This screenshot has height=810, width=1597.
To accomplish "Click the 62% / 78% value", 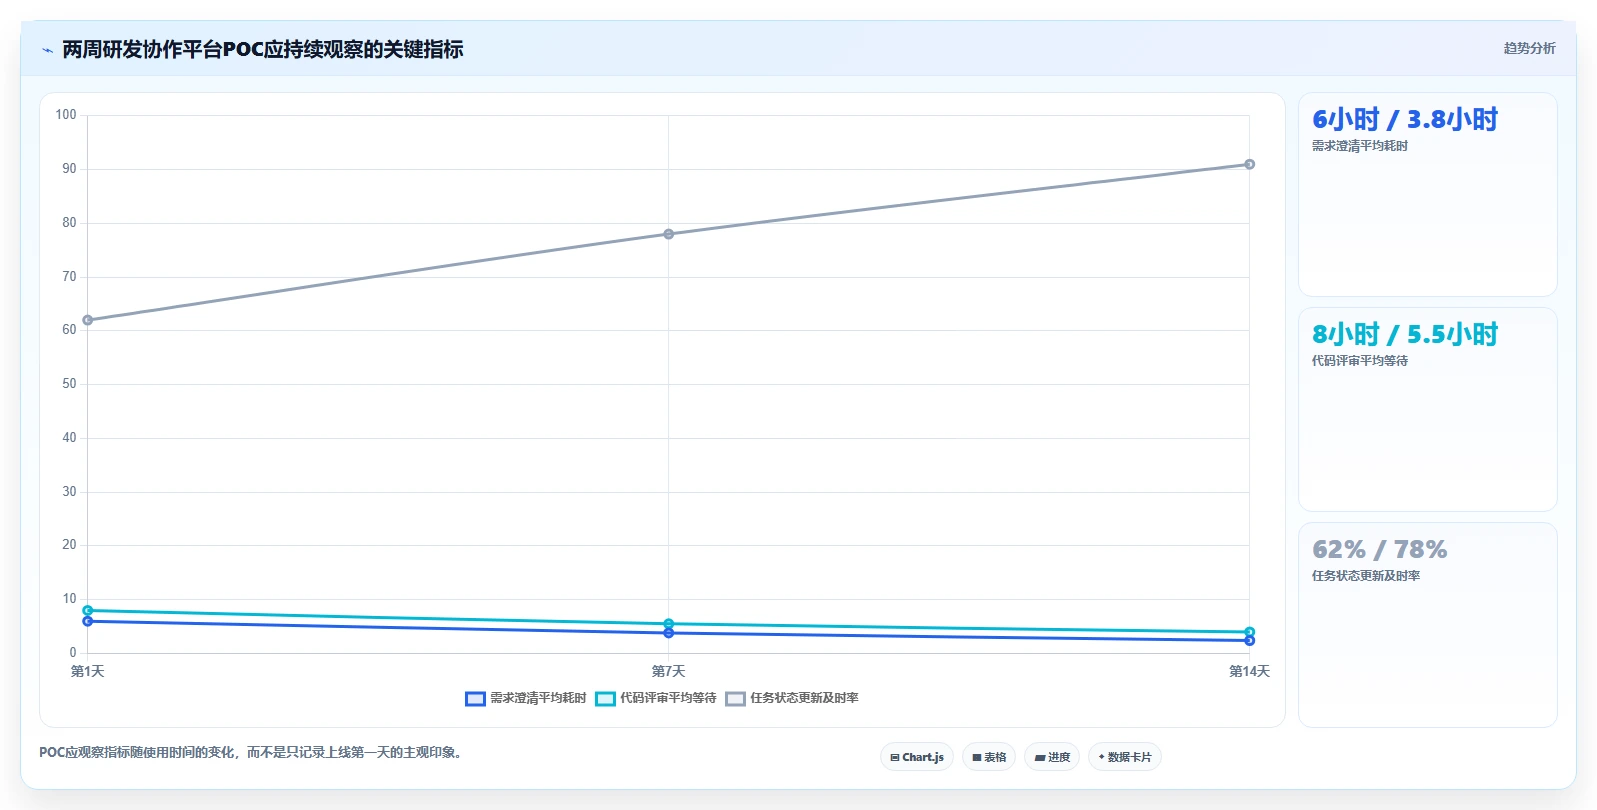I will pyautogui.click(x=1380, y=550).
